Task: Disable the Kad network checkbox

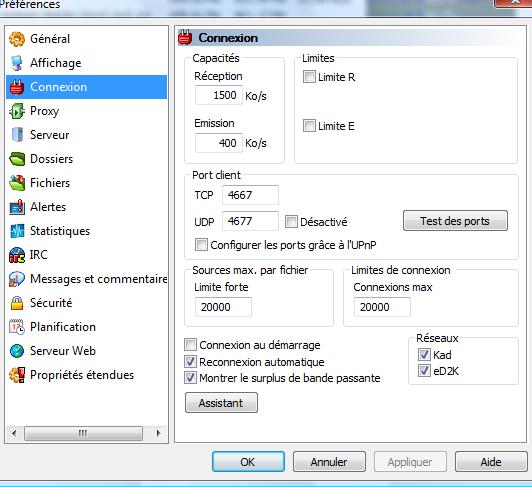Action: (x=424, y=355)
